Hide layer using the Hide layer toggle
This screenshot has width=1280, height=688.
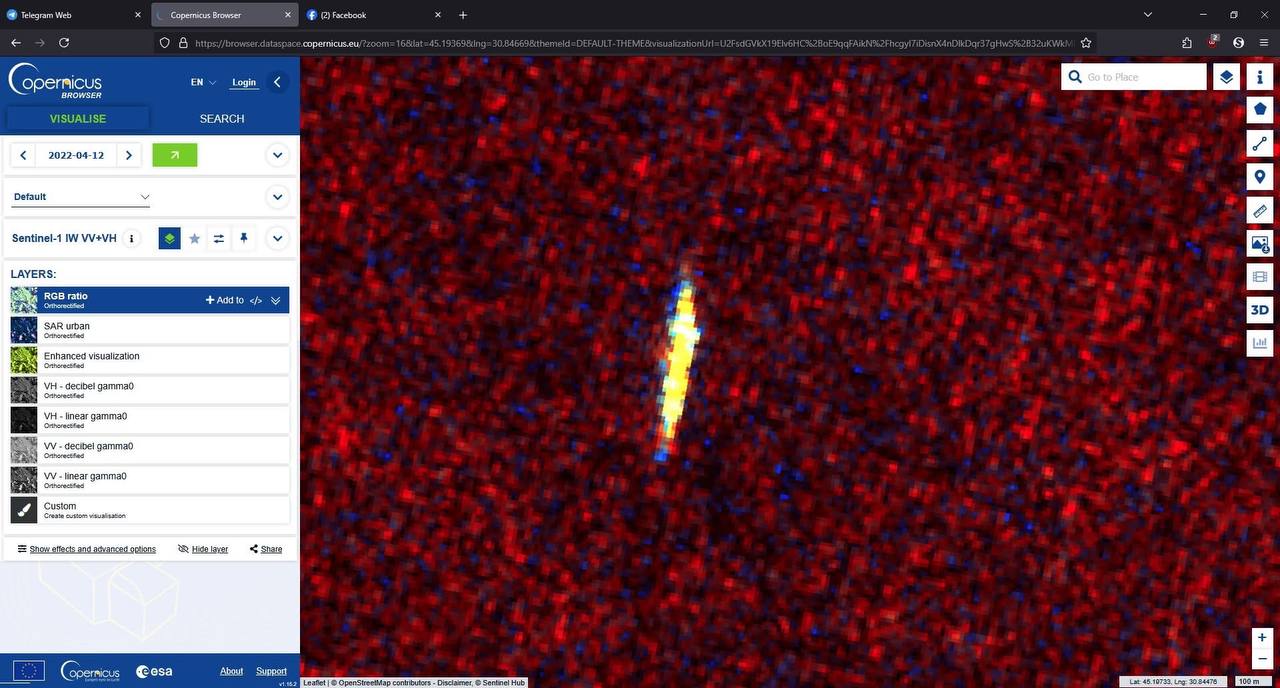pyautogui.click(x=203, y=549)
